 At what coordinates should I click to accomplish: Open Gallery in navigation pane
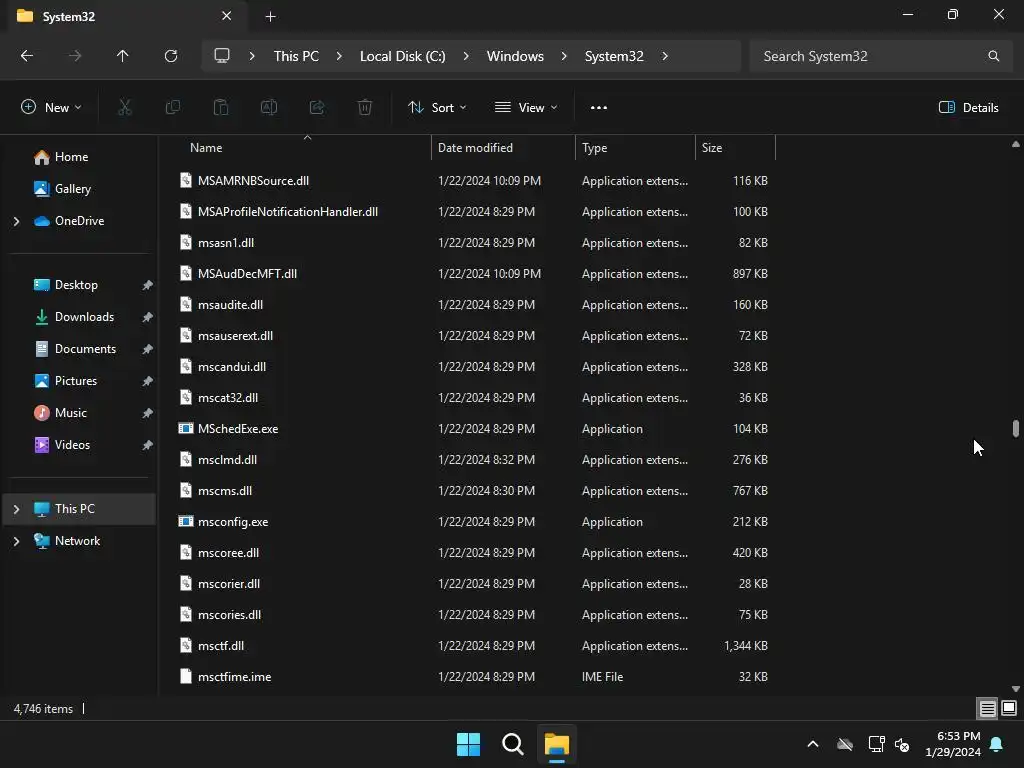pos(72,189)
